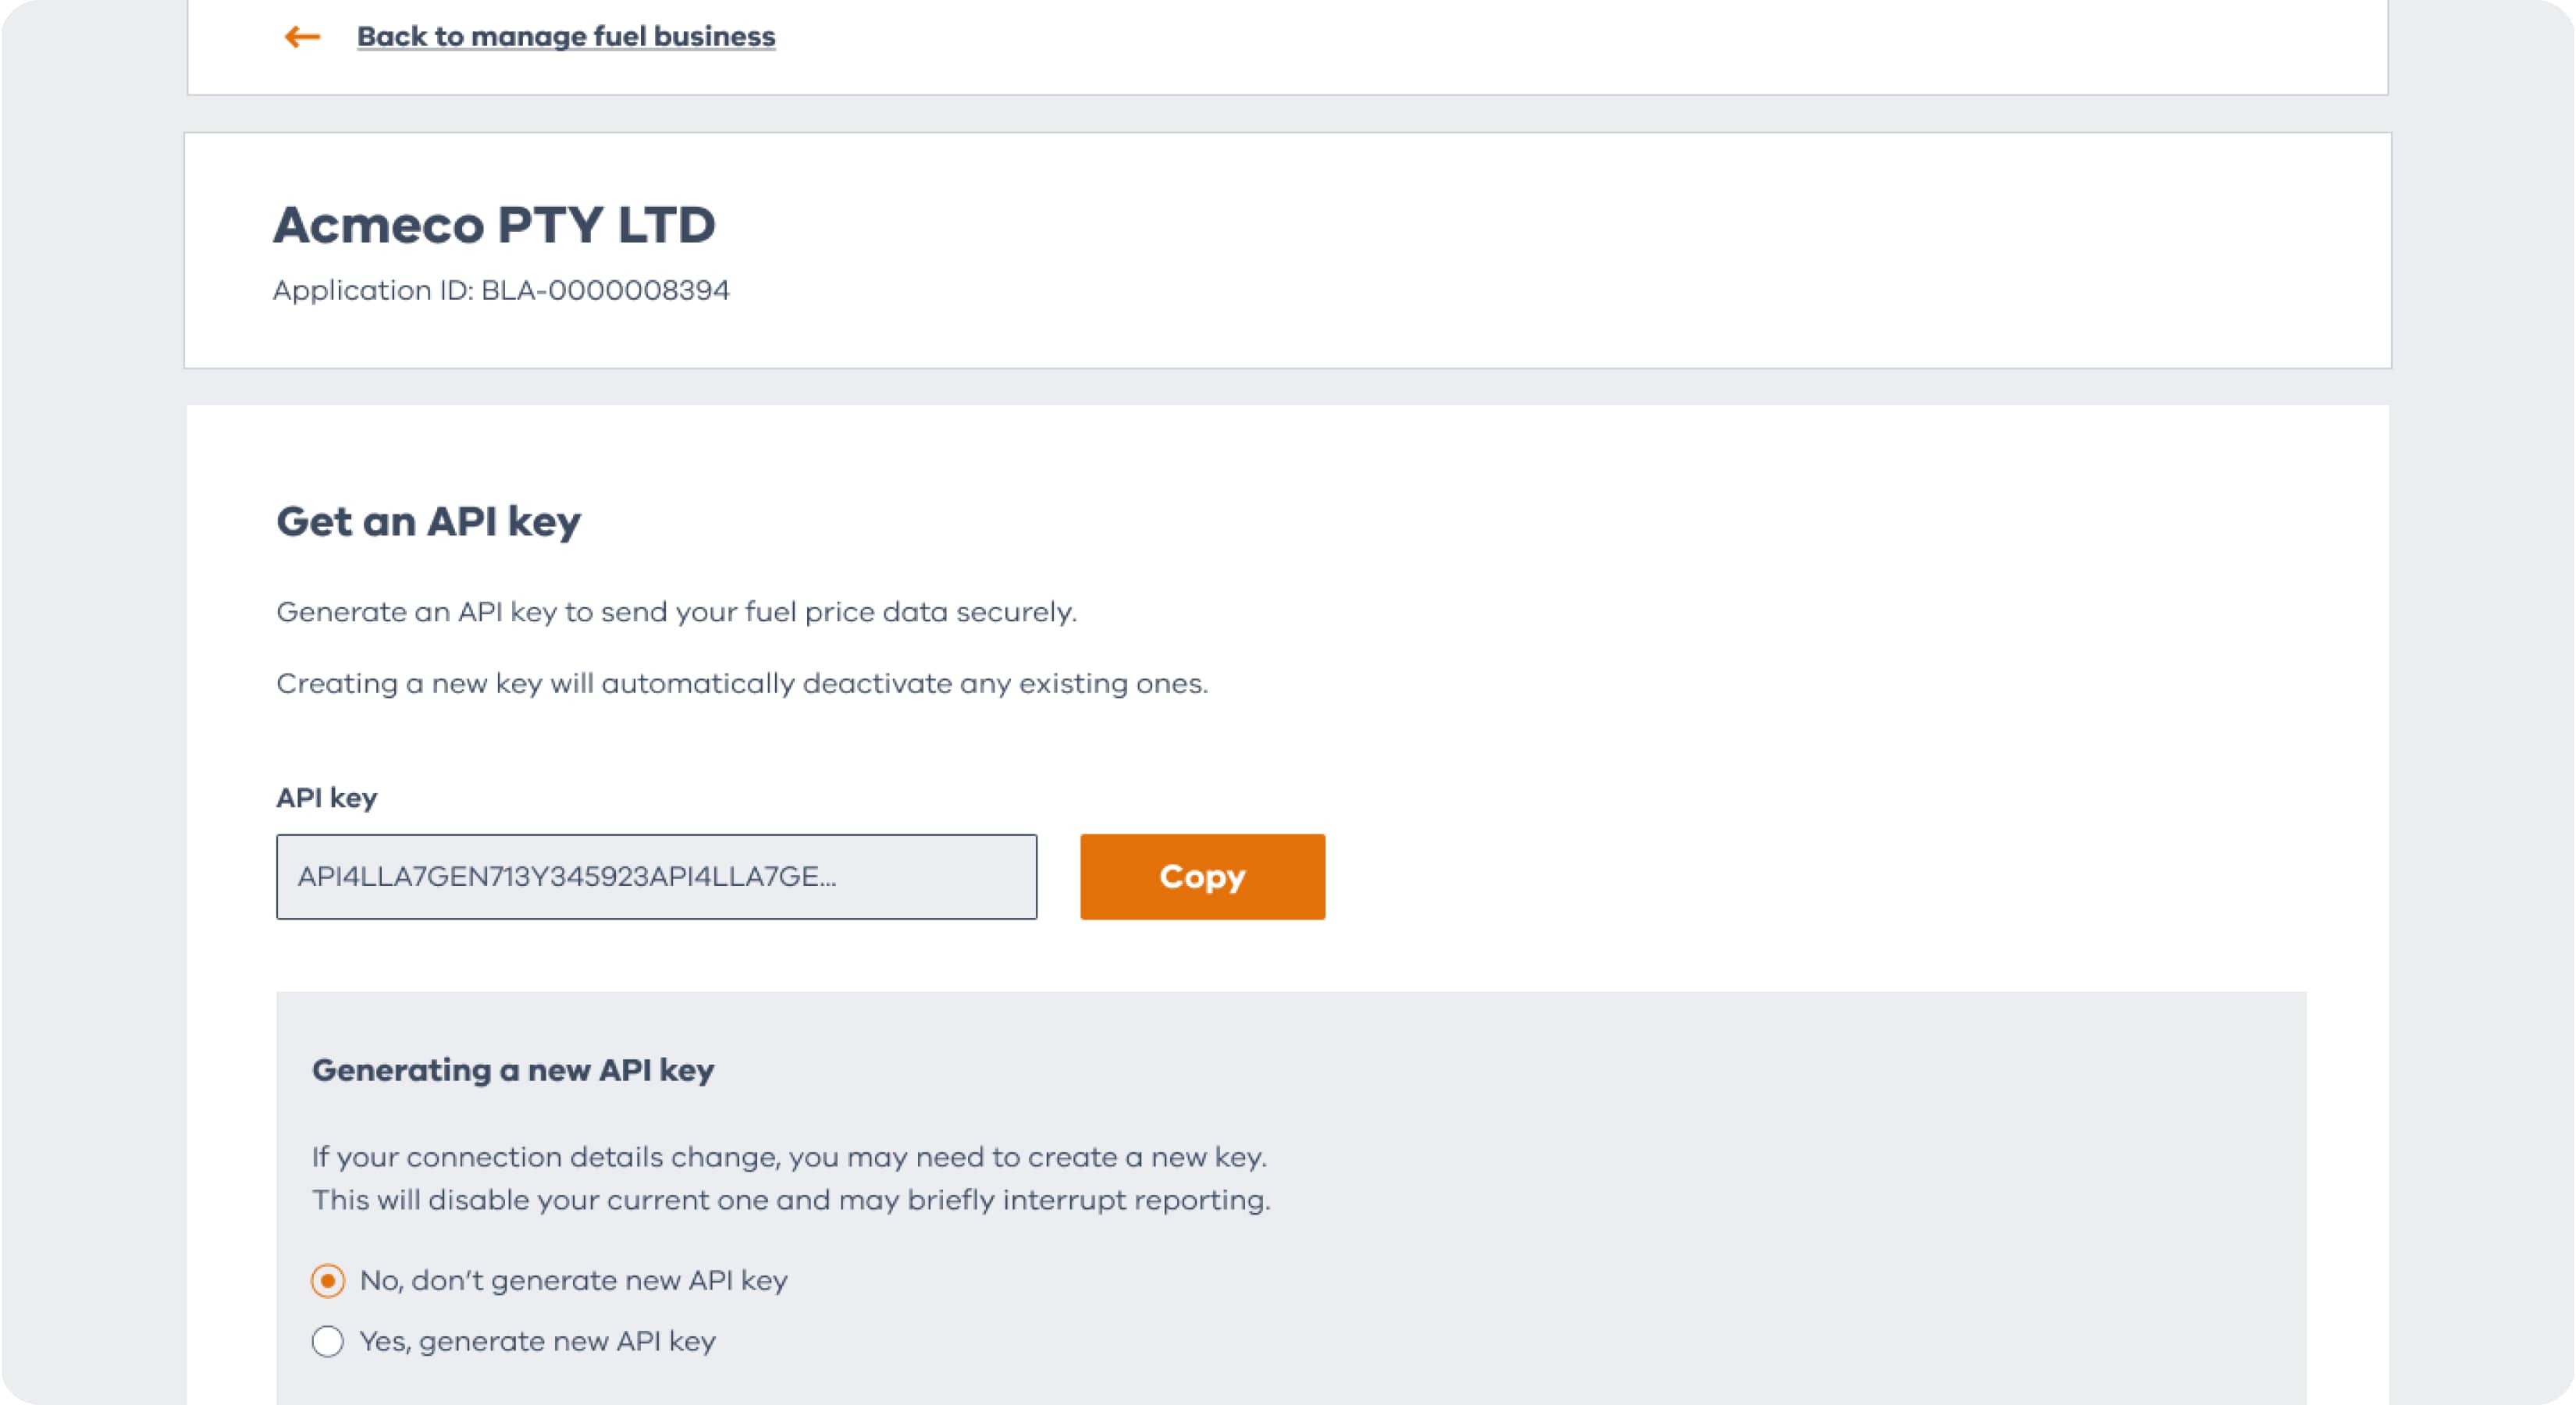
Task: Click the "No, don't generate new API key" label
Action: click(574, 1281)
